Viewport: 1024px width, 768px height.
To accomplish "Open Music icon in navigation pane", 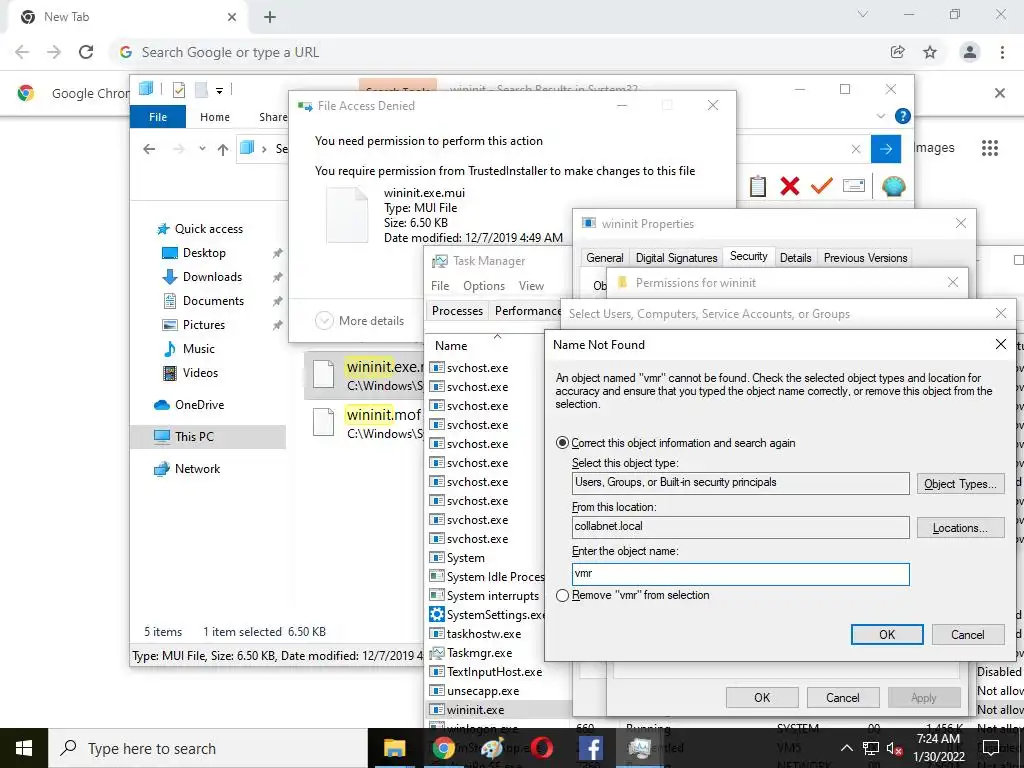I will pos(169,349).
